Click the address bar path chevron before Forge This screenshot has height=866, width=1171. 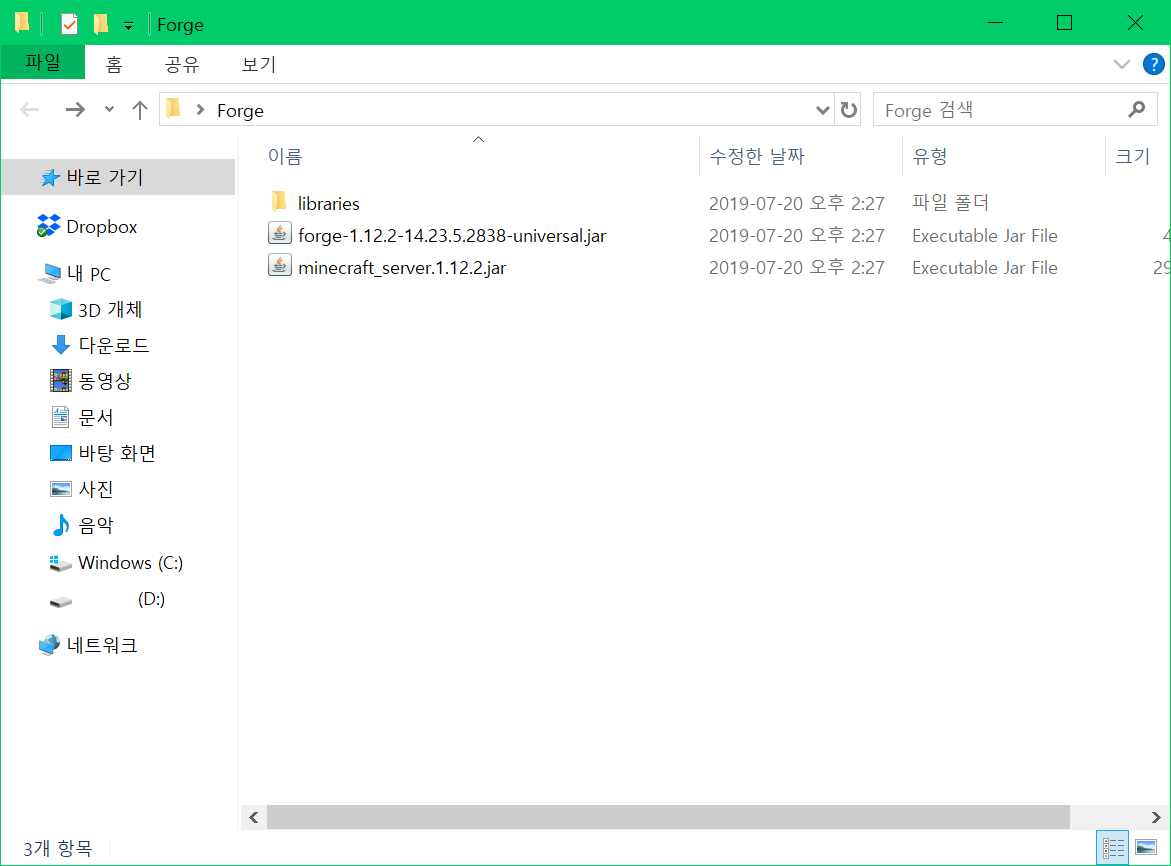[200, 110]
